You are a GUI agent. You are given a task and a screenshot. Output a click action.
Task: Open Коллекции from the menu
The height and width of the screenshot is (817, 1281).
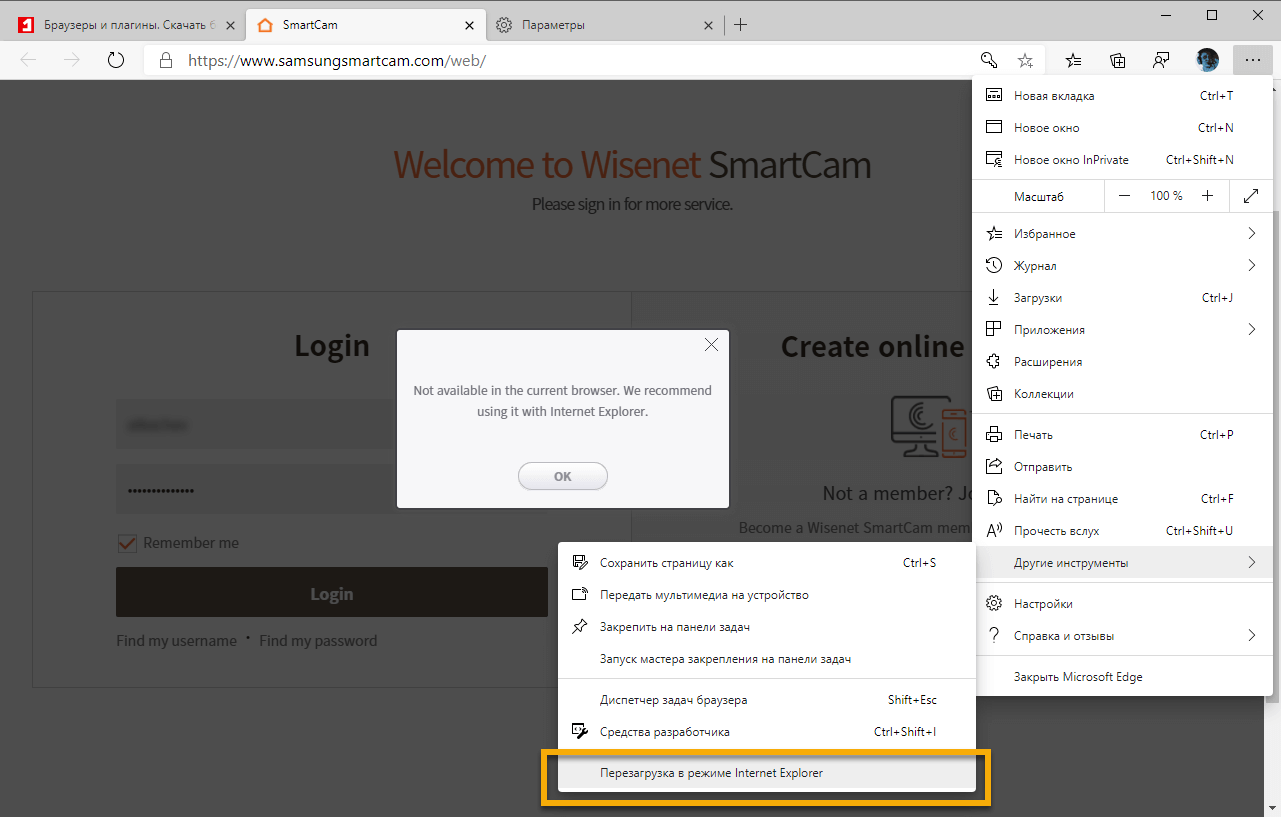pos(1121,394)
